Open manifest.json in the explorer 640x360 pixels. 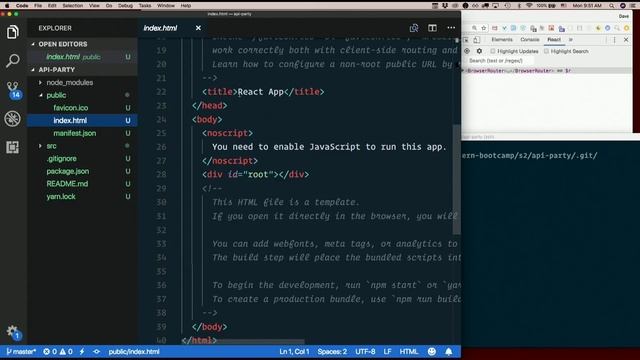[x=75, y=133]
